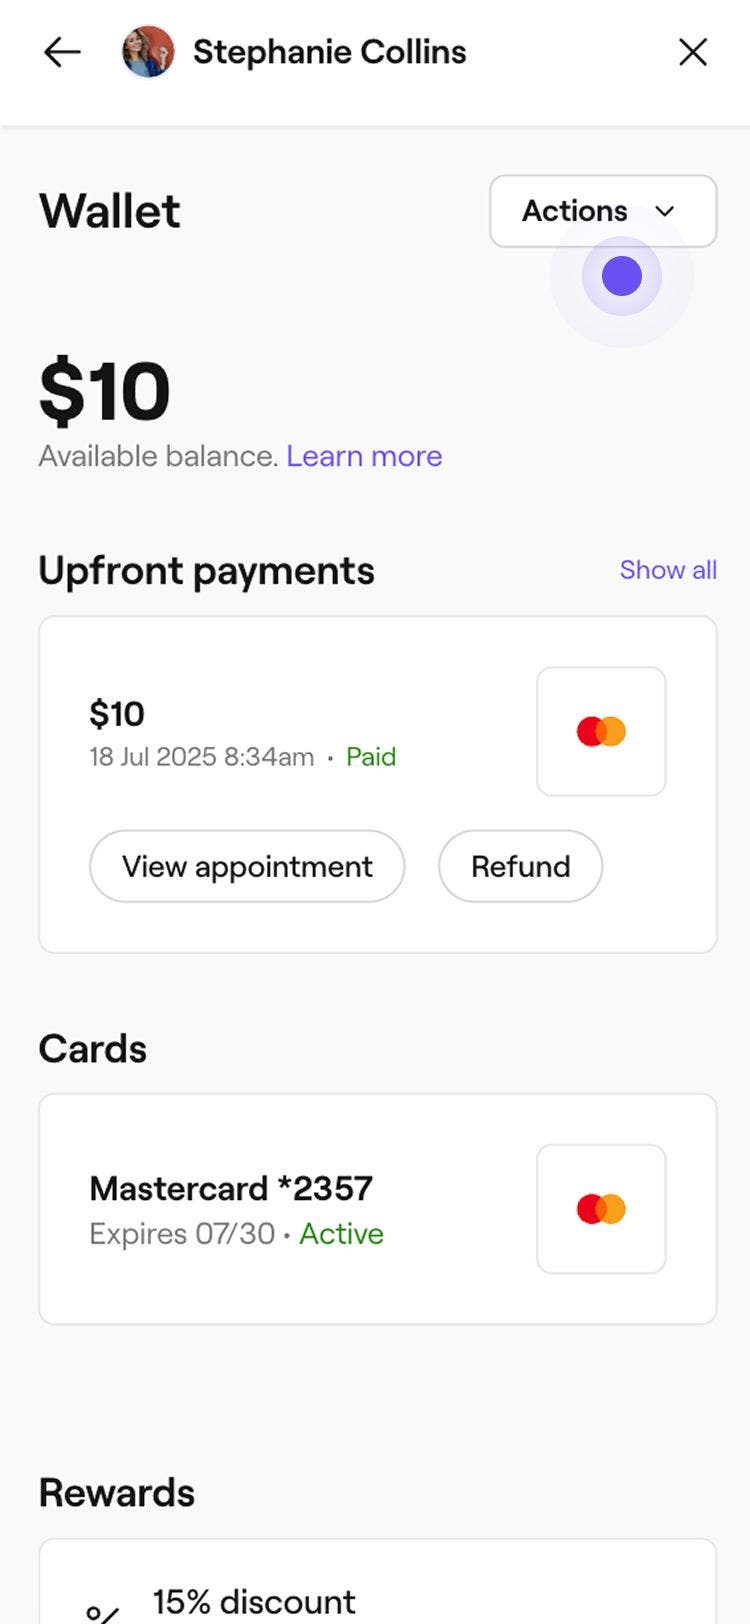Show all upfront payments
The width and height of the screenshot is (750, 1624).
click(668, 570)
